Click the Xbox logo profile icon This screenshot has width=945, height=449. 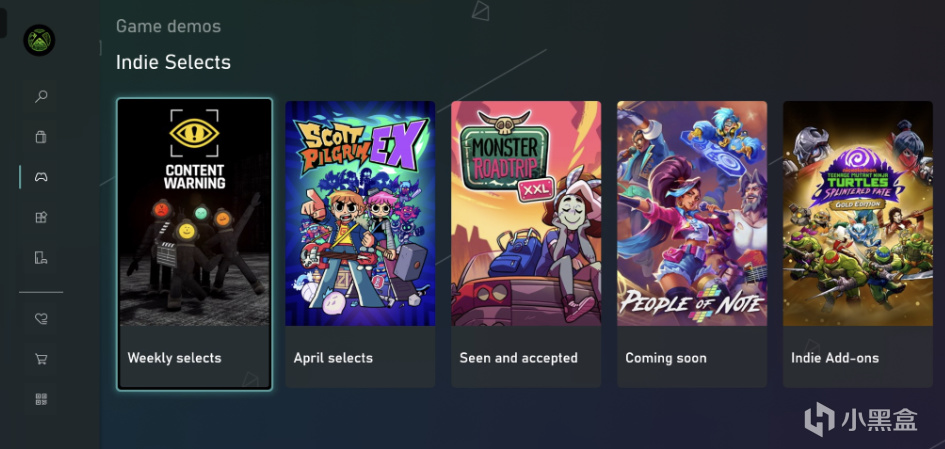39,40
